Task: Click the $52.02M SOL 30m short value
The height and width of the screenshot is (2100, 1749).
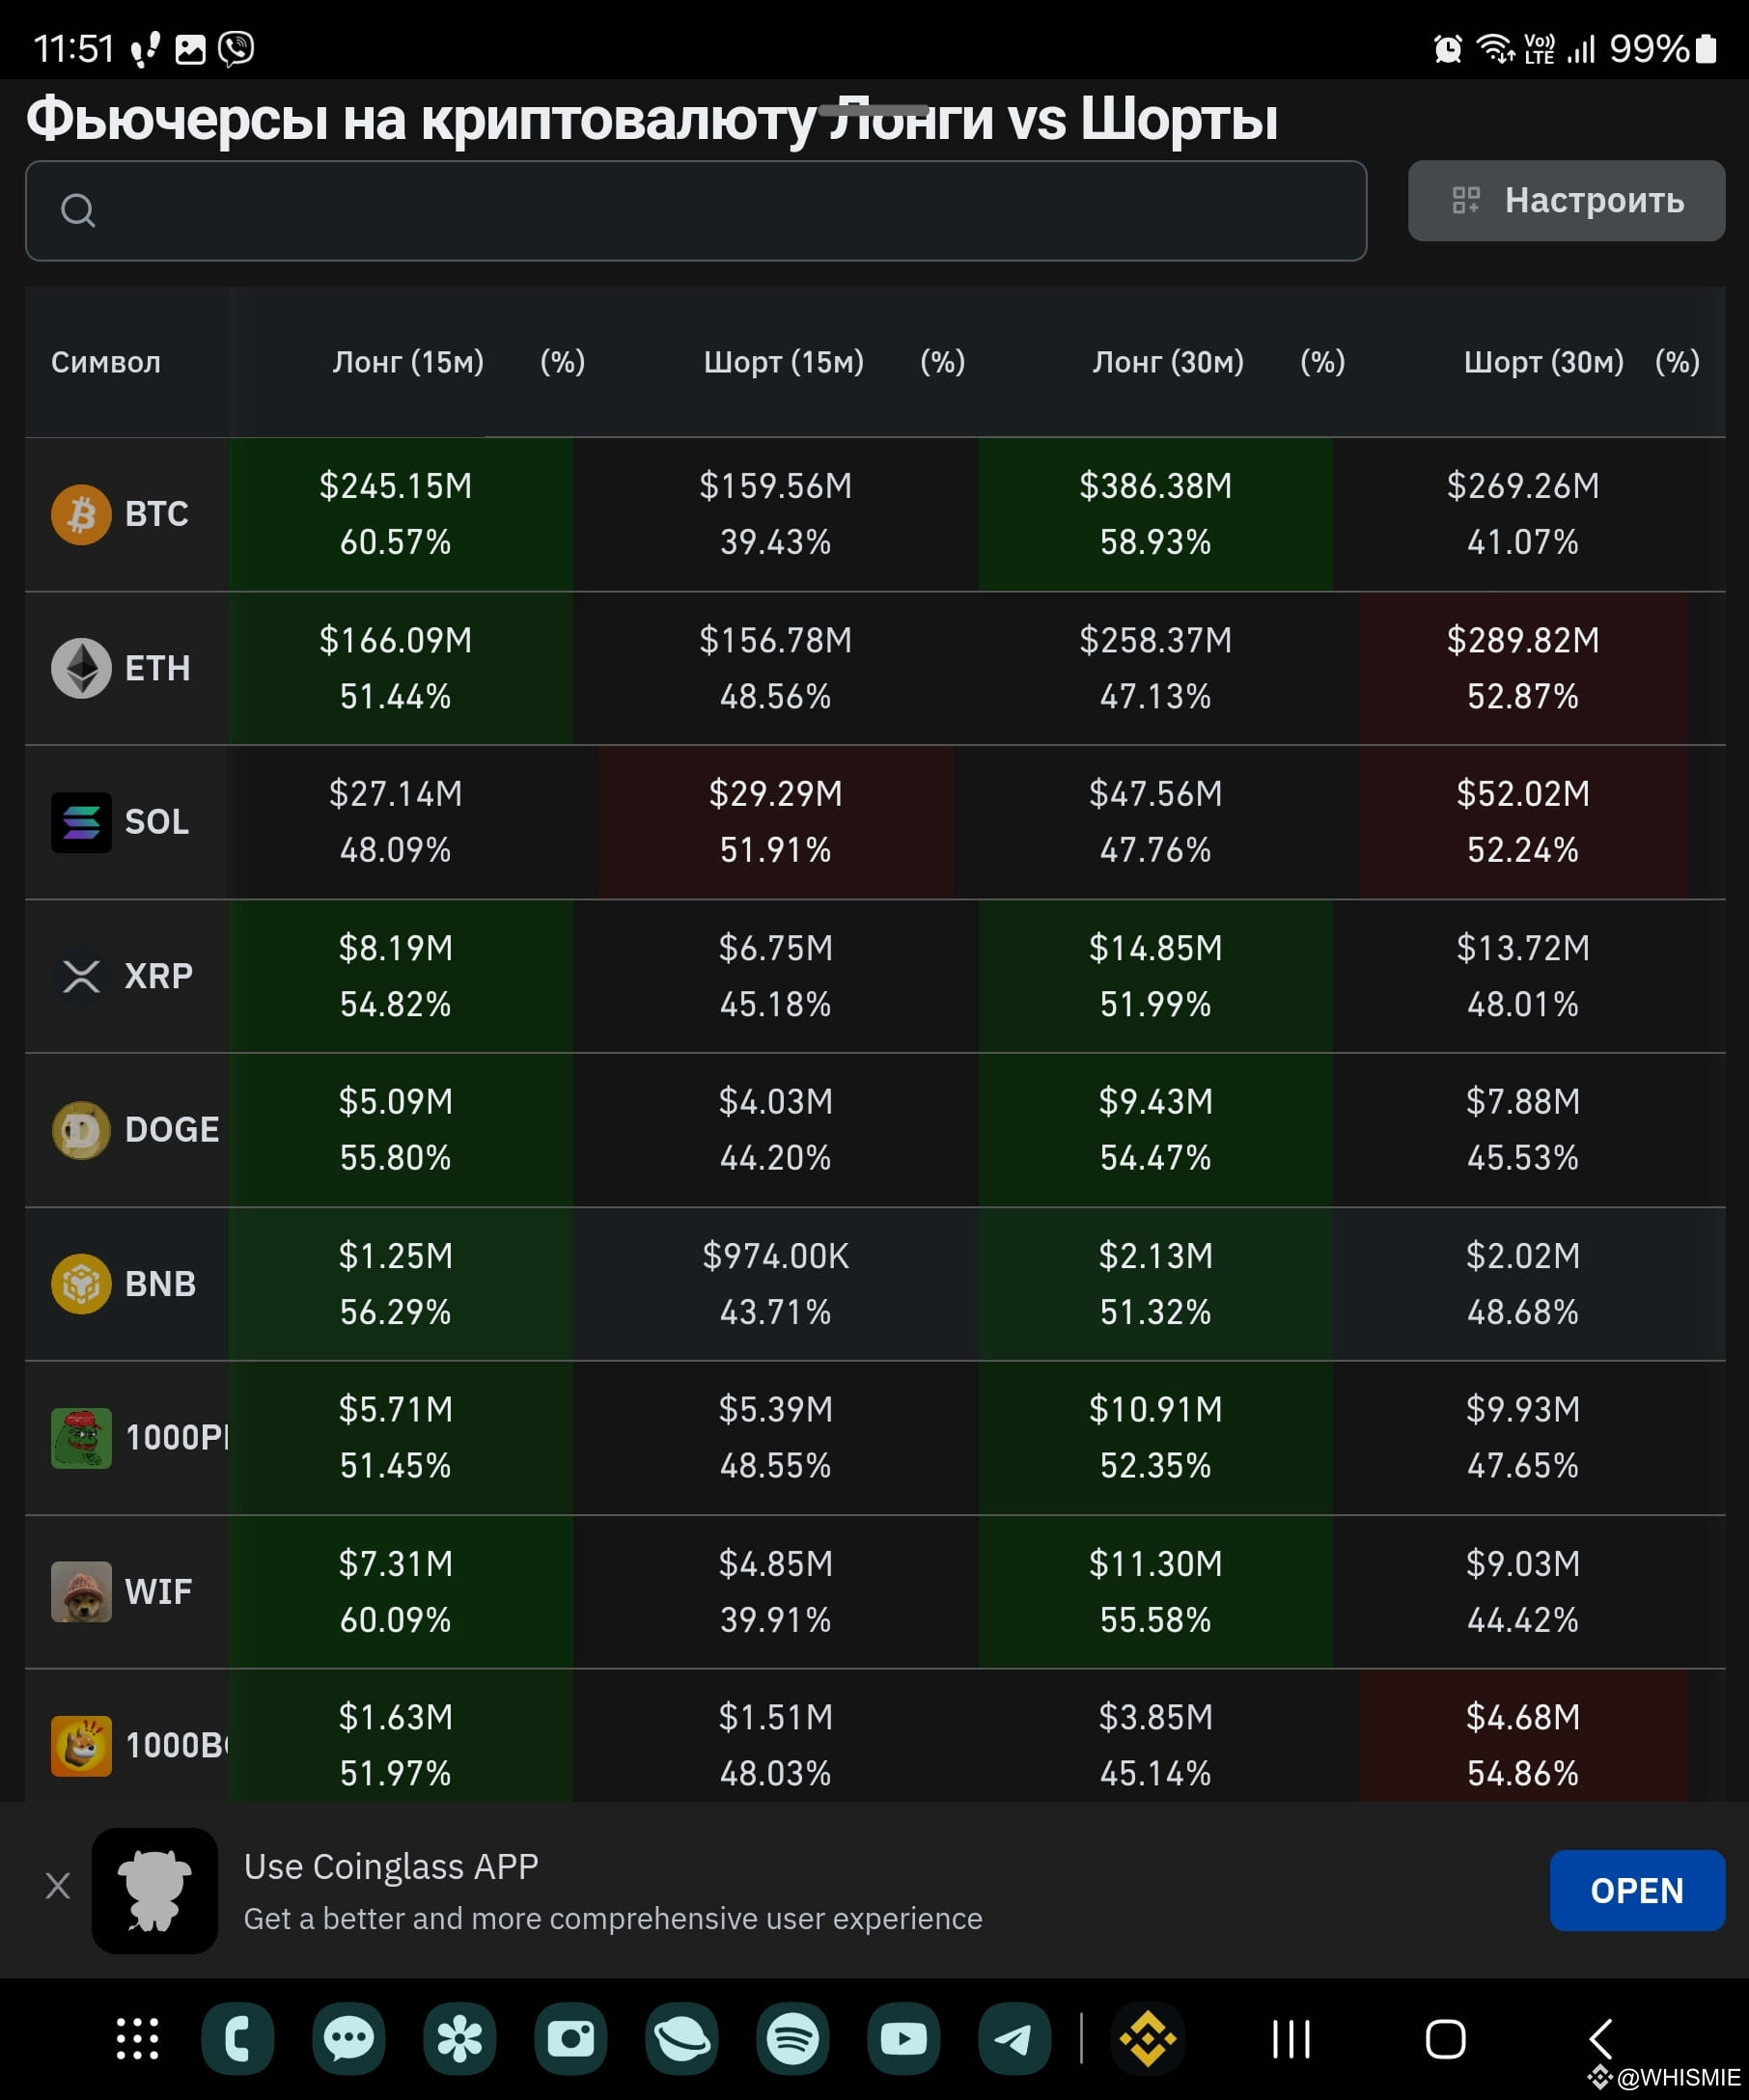Action: pyautogui.click(x=1523, y=794)
